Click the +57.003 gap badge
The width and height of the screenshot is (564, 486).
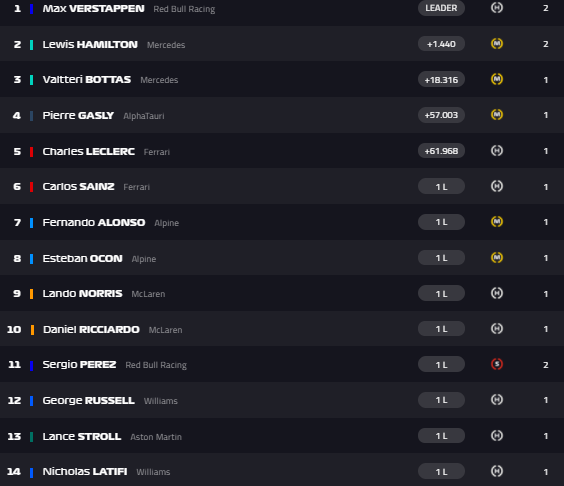(441, 115)
